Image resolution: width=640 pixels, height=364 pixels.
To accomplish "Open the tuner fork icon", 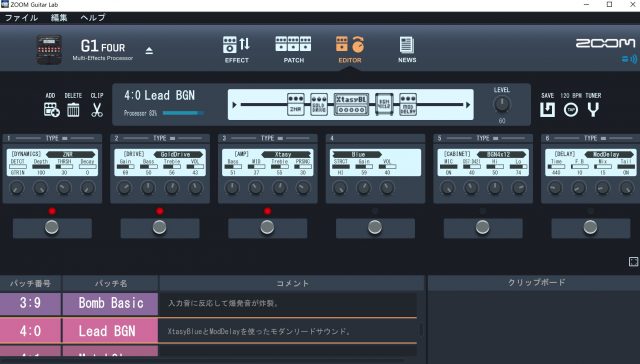I will (593, 110).
